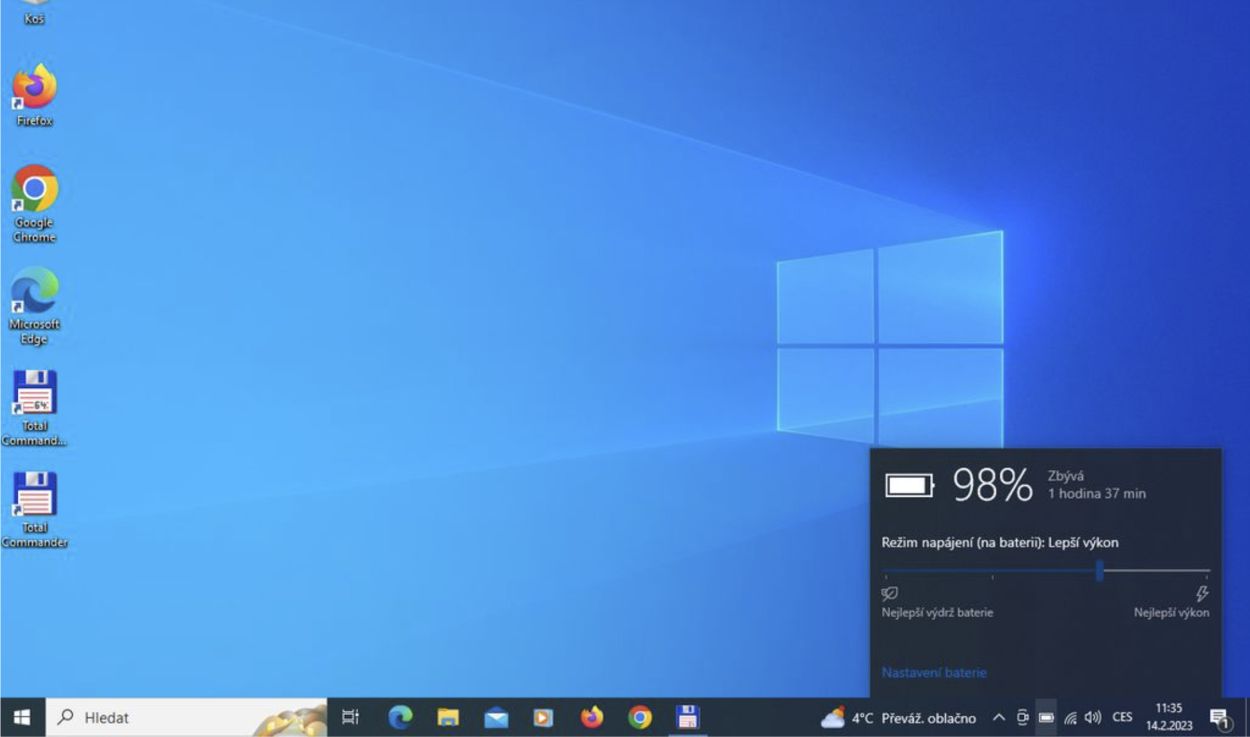Image resolution: width=1250 pixels, height=737 pixels.
Task: Open Firefox from the desktop shortcut
Action: tap(34, 91)
